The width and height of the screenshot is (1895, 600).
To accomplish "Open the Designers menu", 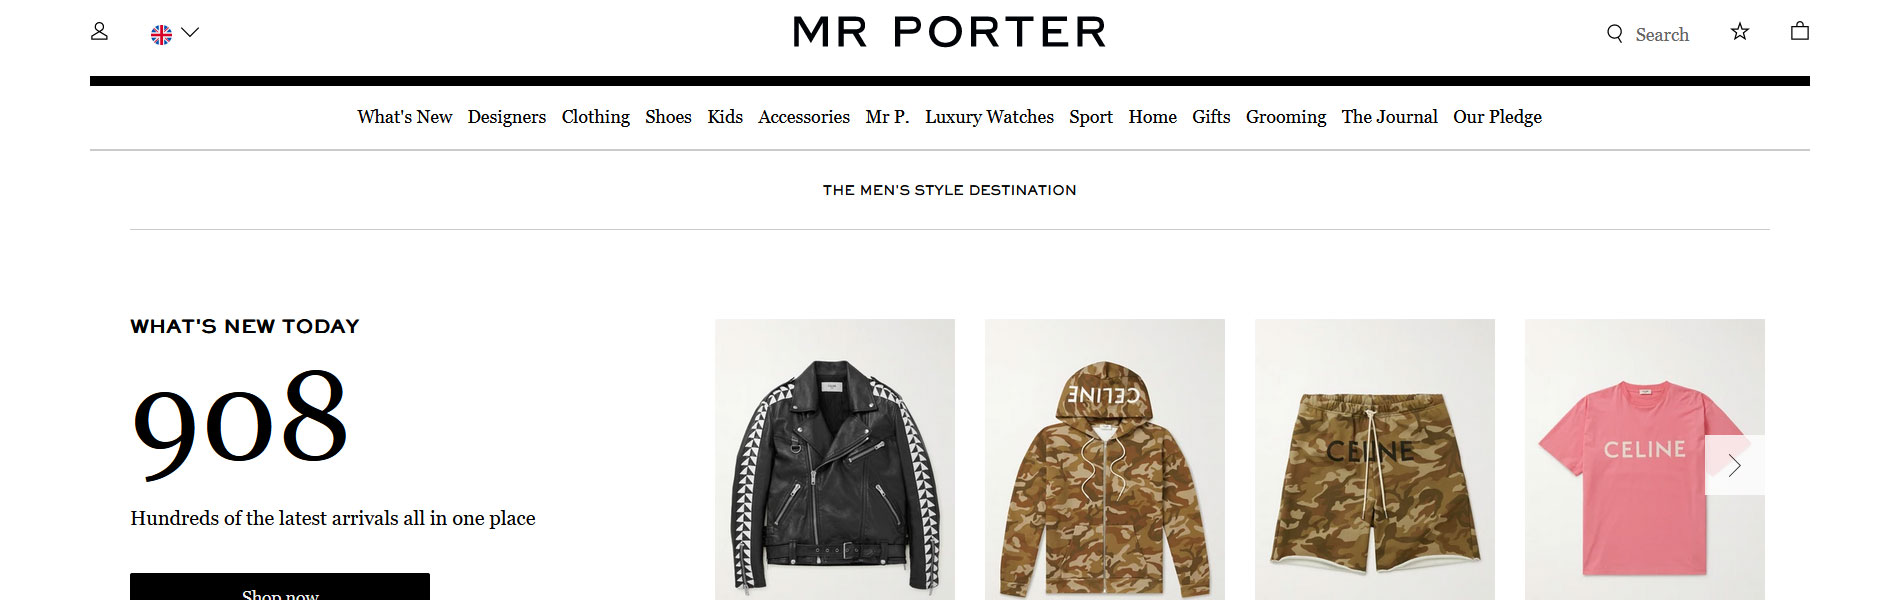I will coord(507,117).
